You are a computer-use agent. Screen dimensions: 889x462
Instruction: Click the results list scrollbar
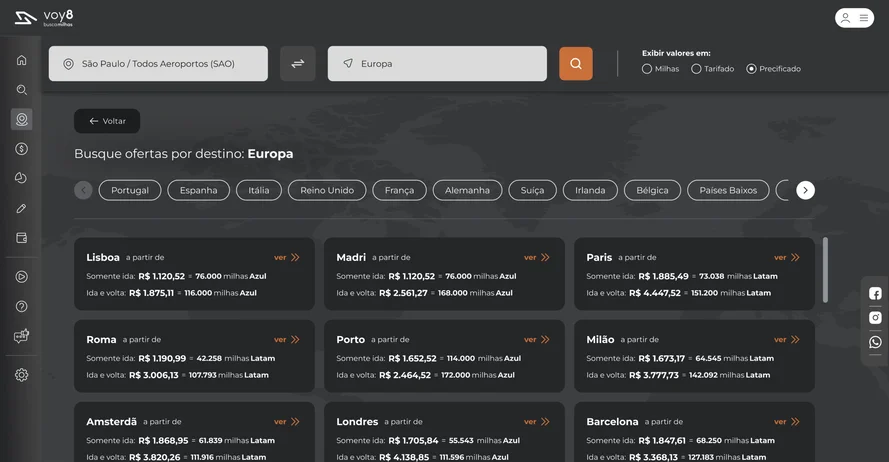pyautogui.click(x=825, y=270)
